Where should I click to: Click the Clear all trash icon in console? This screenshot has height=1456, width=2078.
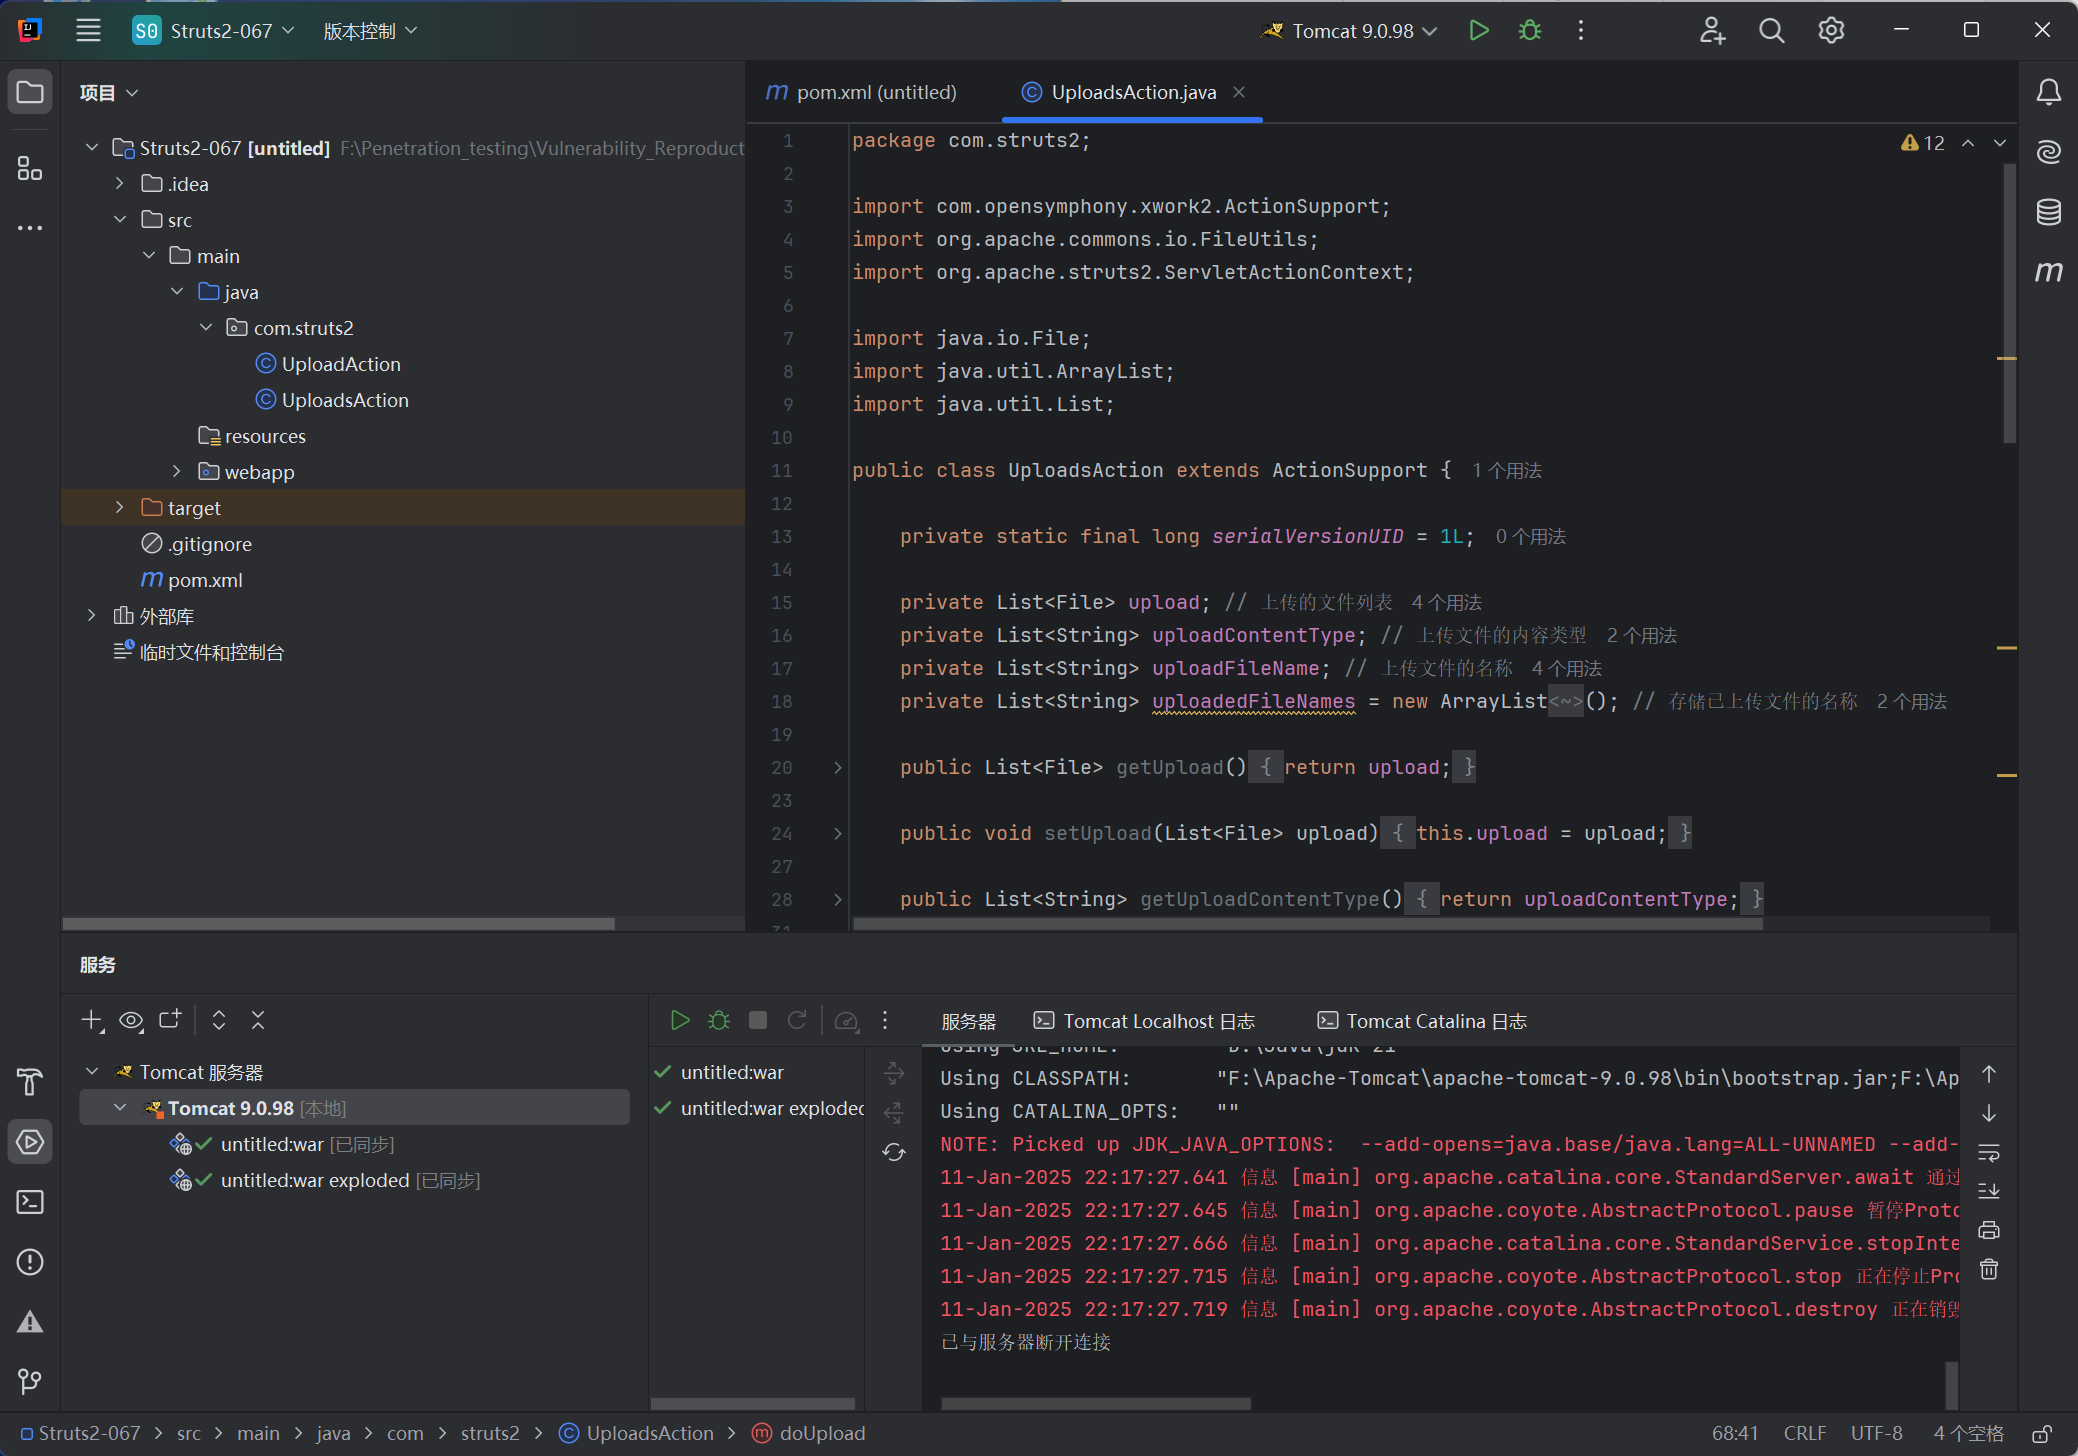[1989, 1269]
